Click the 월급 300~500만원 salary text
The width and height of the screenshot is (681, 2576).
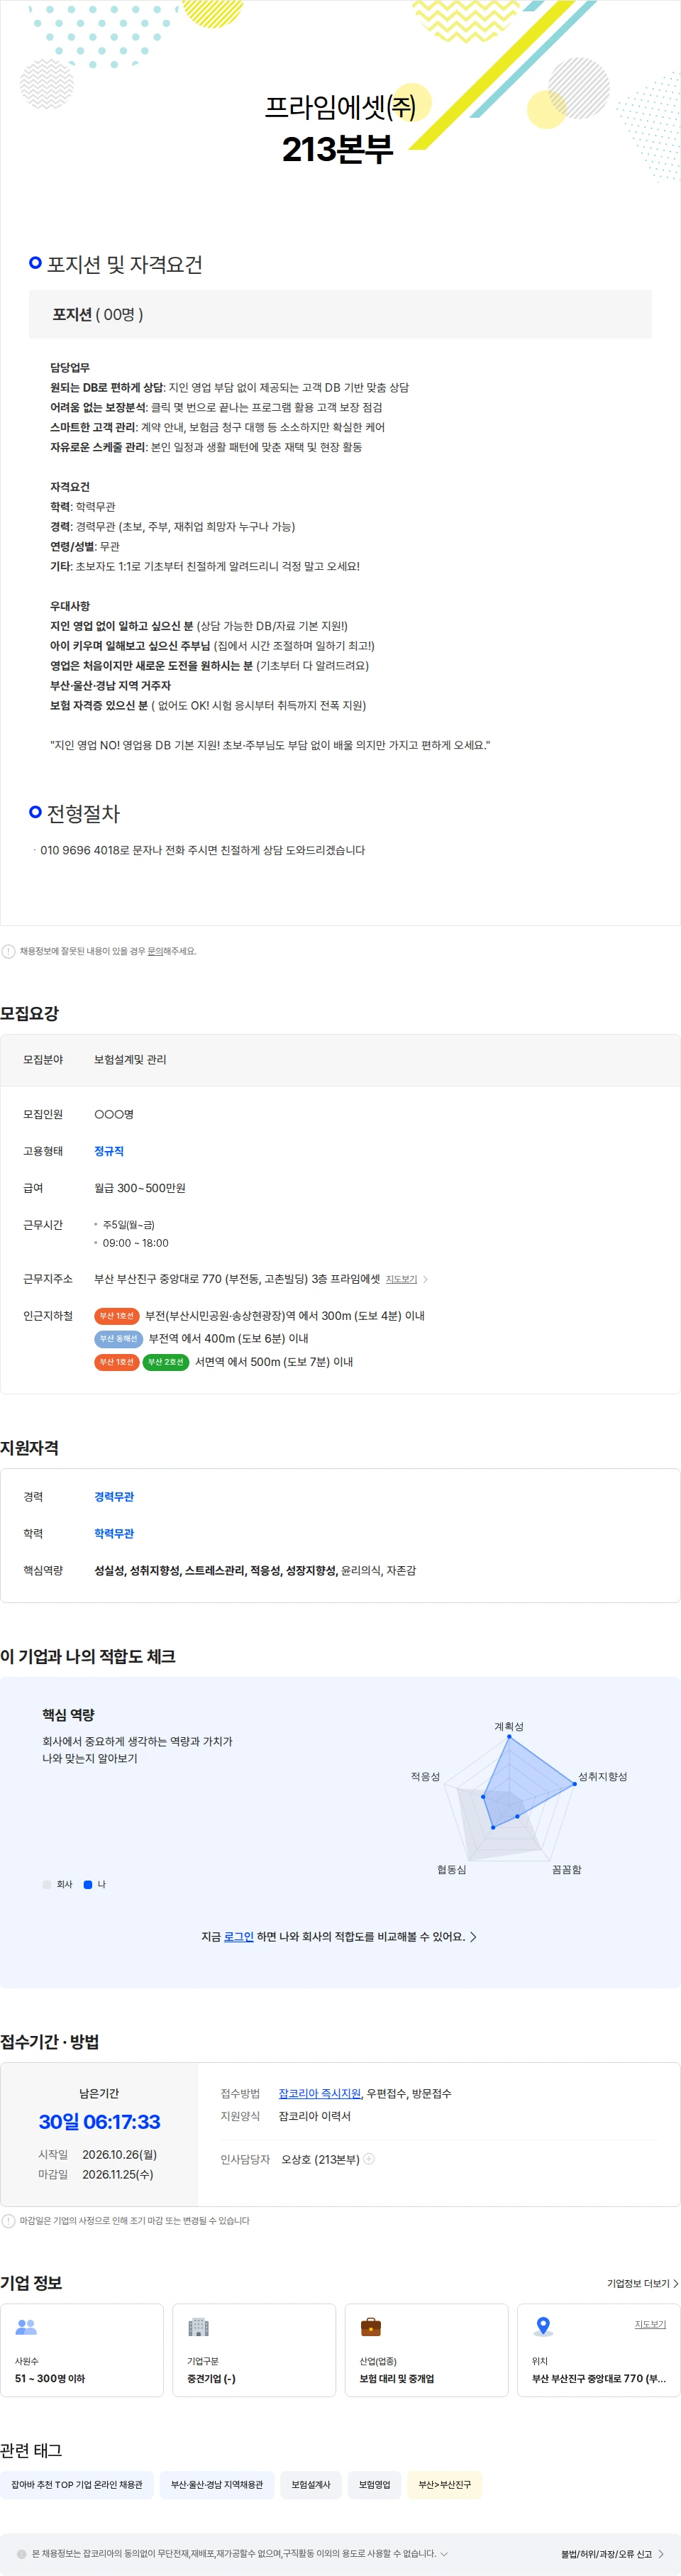click(x=140, y=1188)
